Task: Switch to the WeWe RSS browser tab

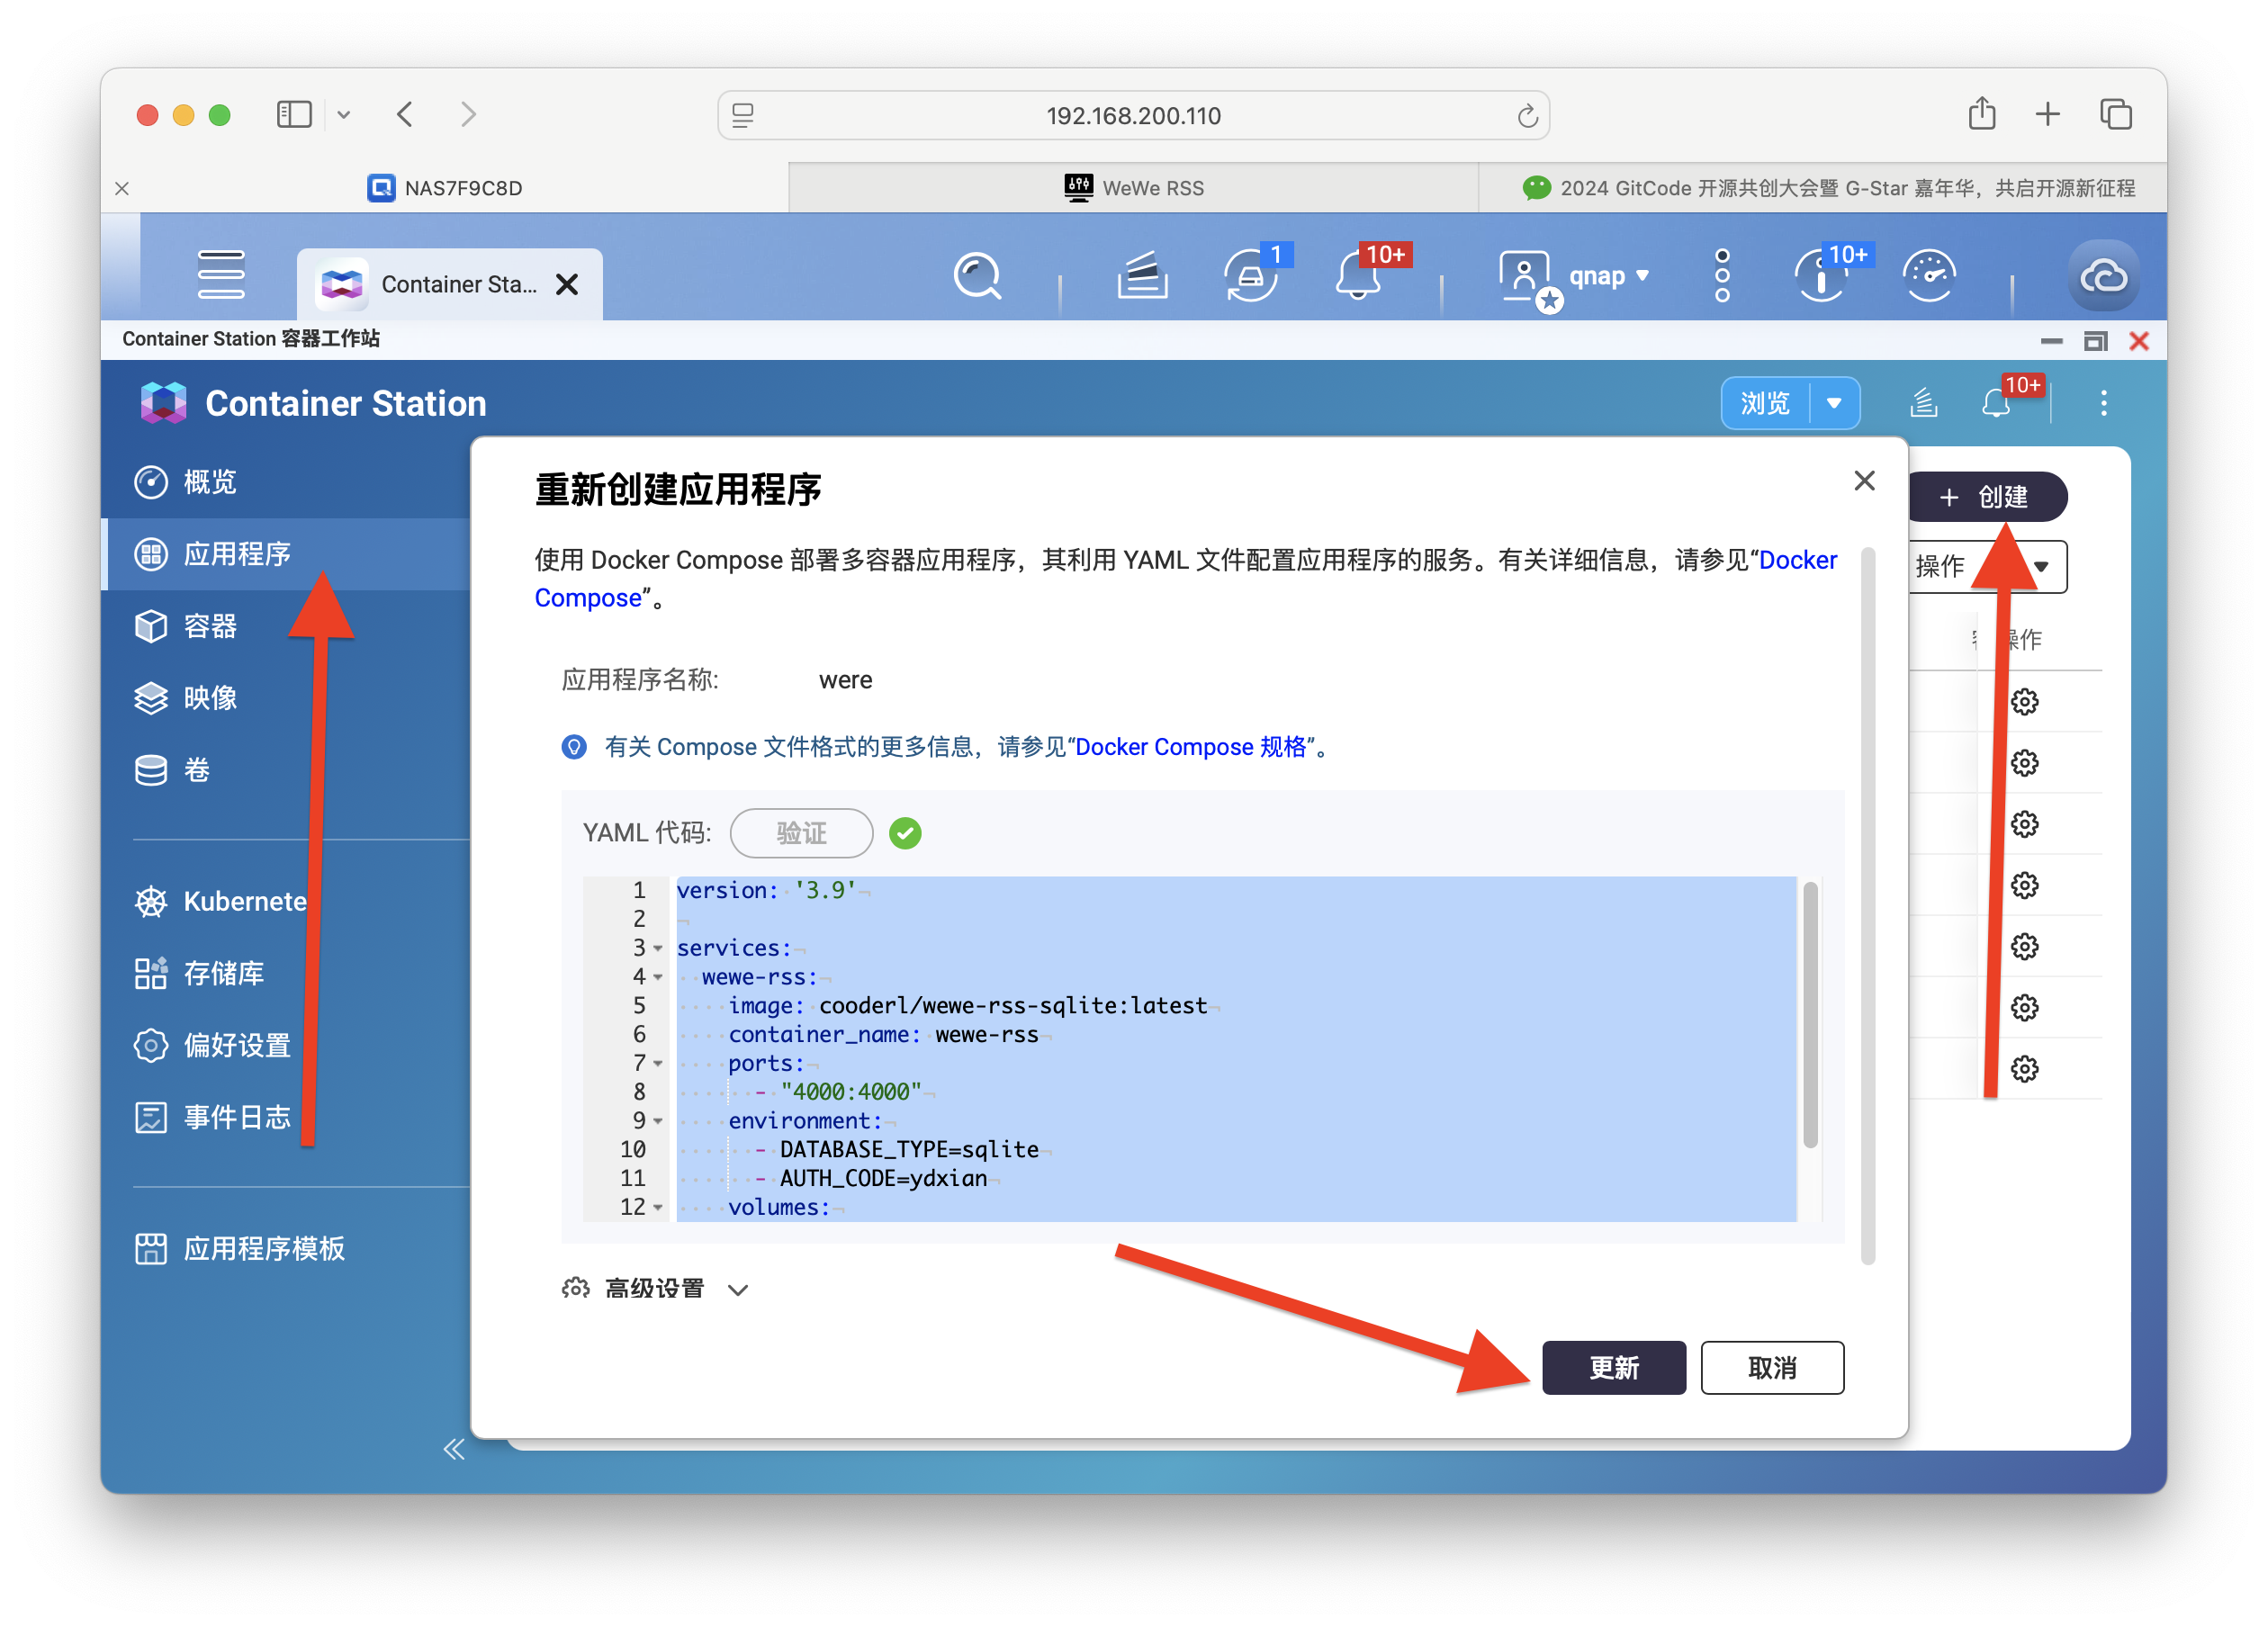Action: click(1133, 188)
